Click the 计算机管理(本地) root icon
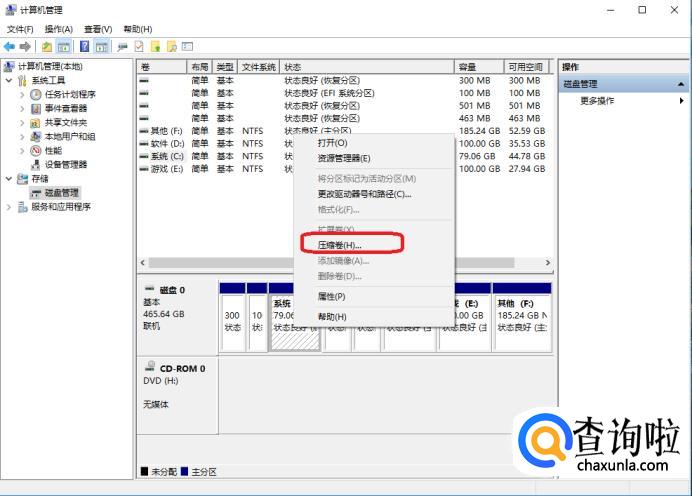Image resolution: width=692 pixels, height=496 pixels. click(9, 67)
